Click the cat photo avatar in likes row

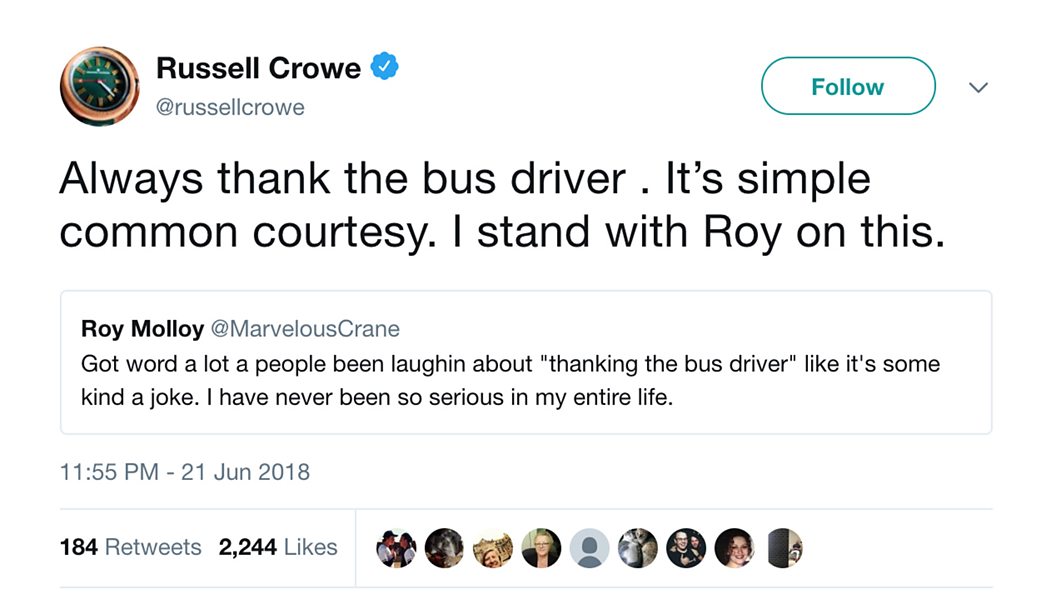[x=637, y=548]
